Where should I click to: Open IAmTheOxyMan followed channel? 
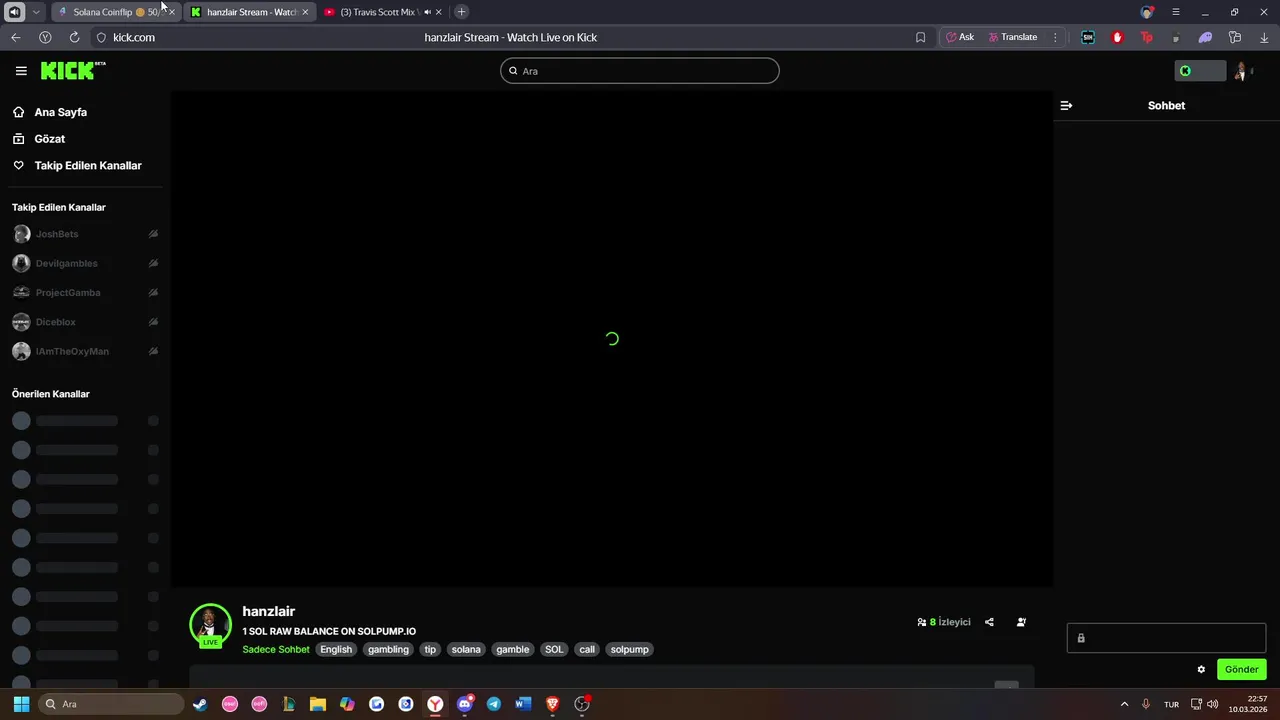point(72,351)
